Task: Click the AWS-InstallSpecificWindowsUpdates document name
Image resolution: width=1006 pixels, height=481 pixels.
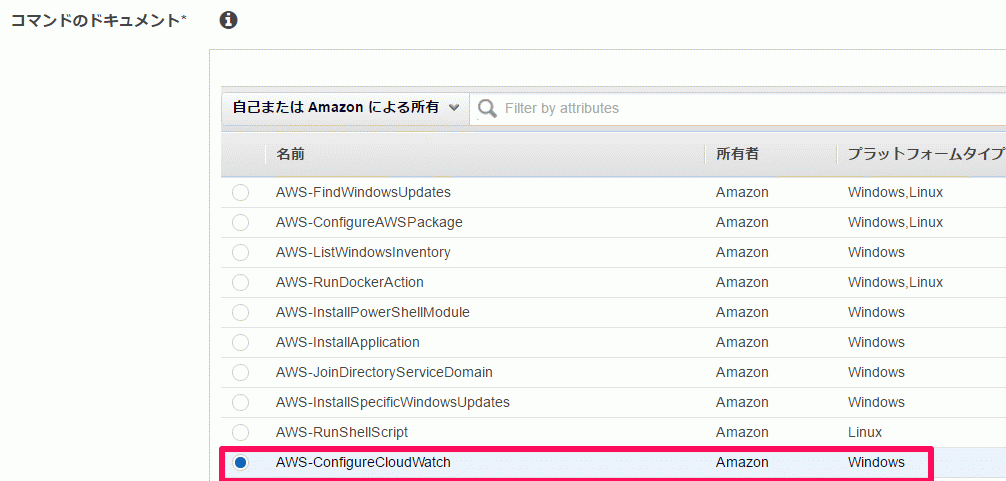Action: point(393,403)
